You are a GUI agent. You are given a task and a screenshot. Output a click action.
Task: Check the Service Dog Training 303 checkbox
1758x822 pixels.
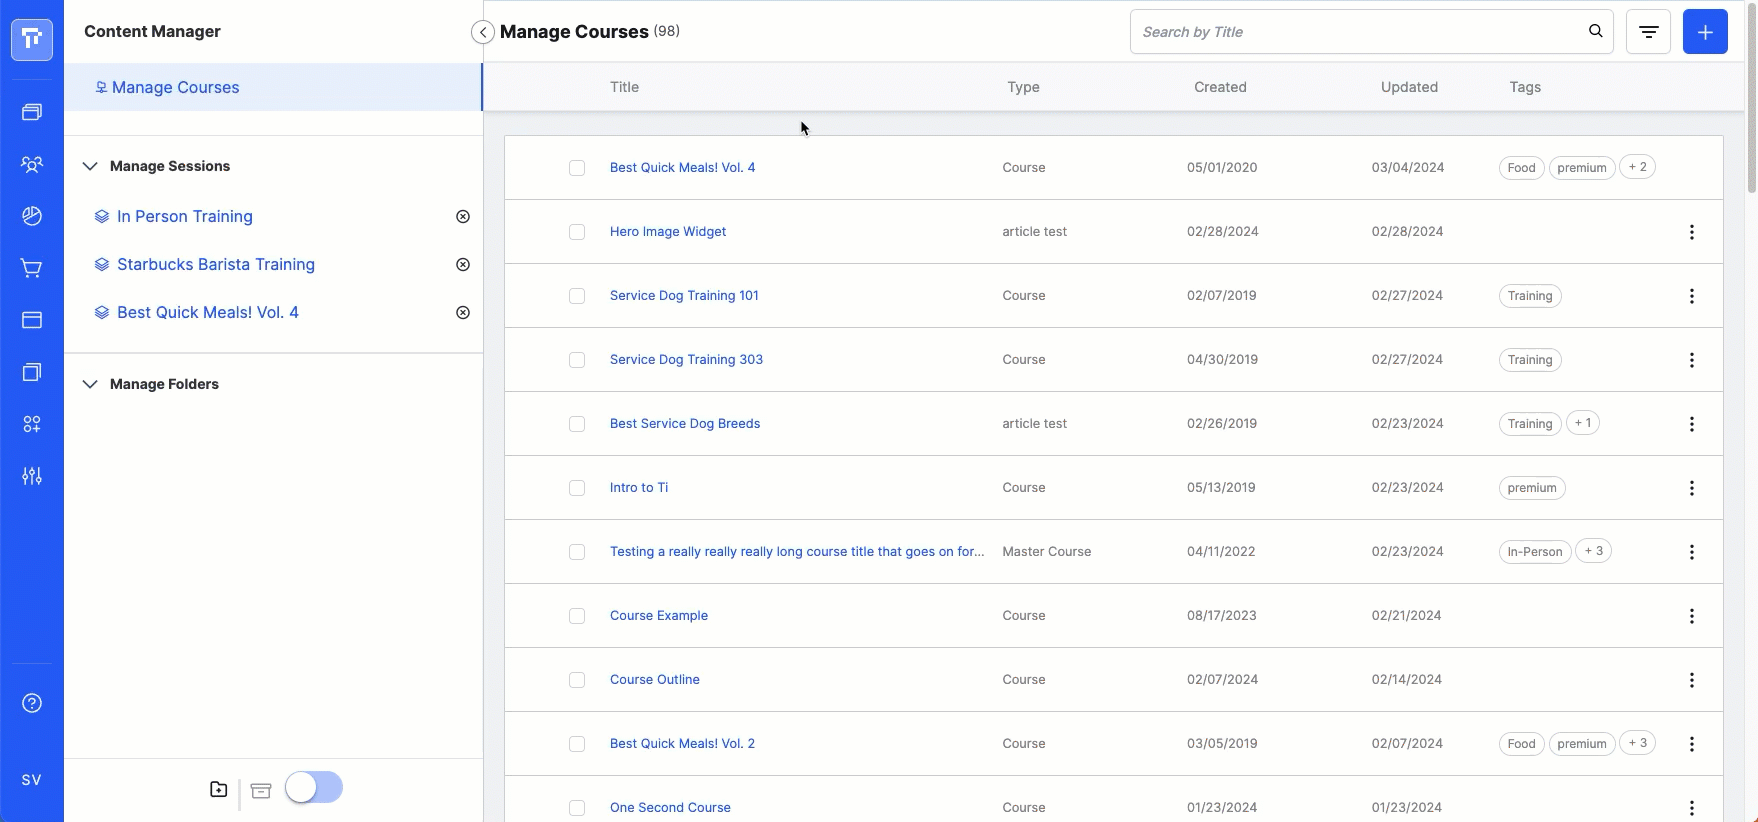coord(577,360)
